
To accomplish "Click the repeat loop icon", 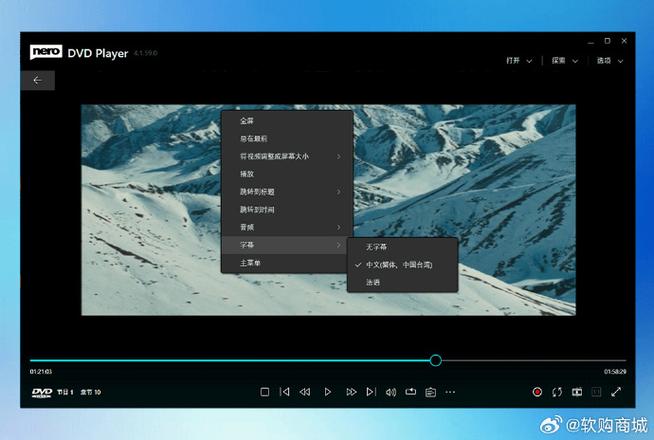I will point(410,392).
